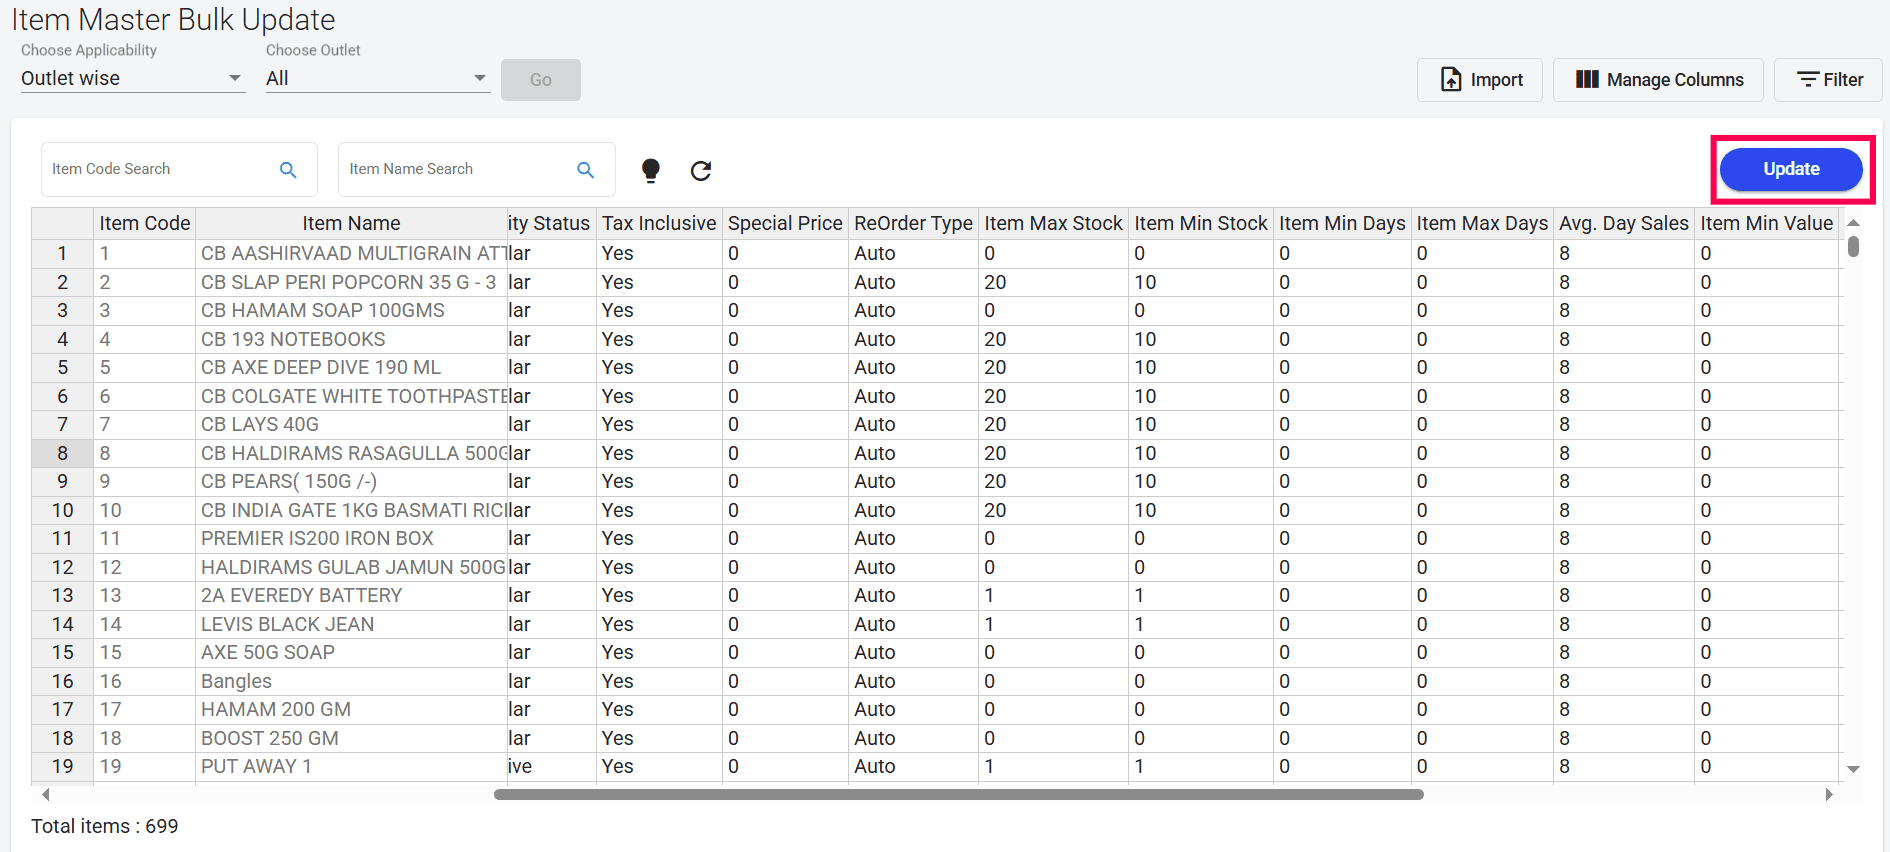This screenshot has width=1890, height=852.
Task: Click the CB AASHIRVAAD MULTIGRAIN item name cell
Action: tap(352, 253)
